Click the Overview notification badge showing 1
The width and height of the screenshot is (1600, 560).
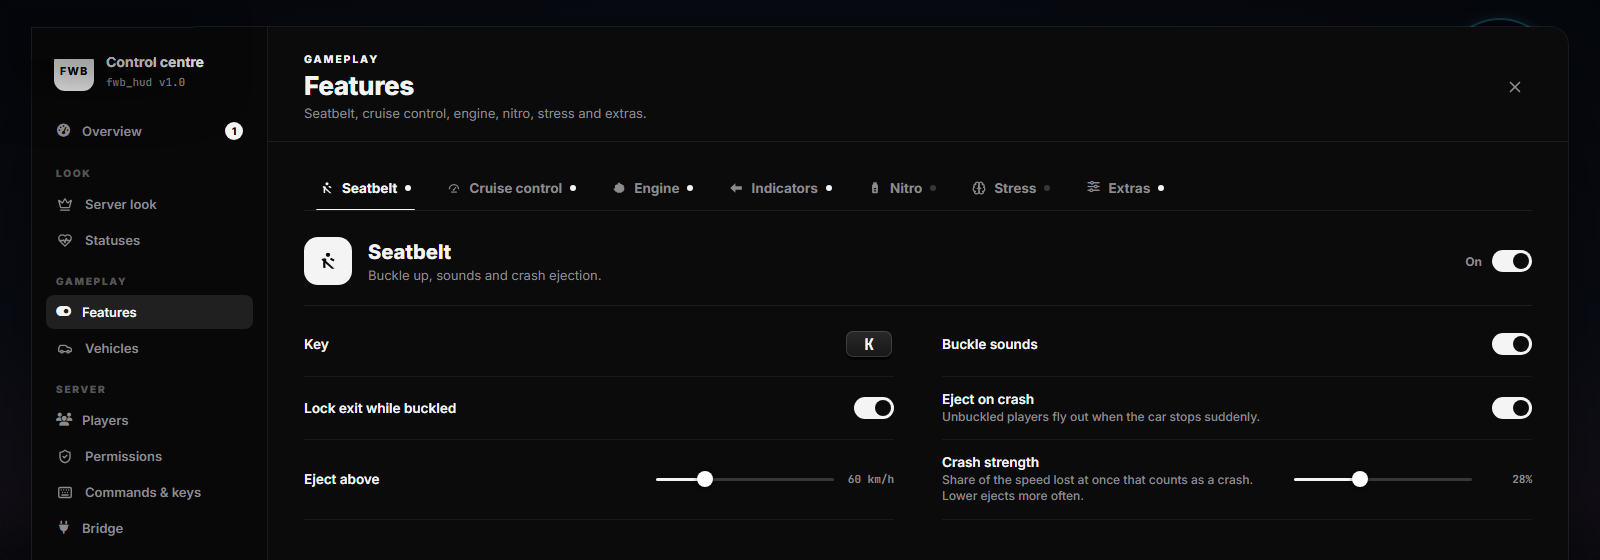pos(234,131)
